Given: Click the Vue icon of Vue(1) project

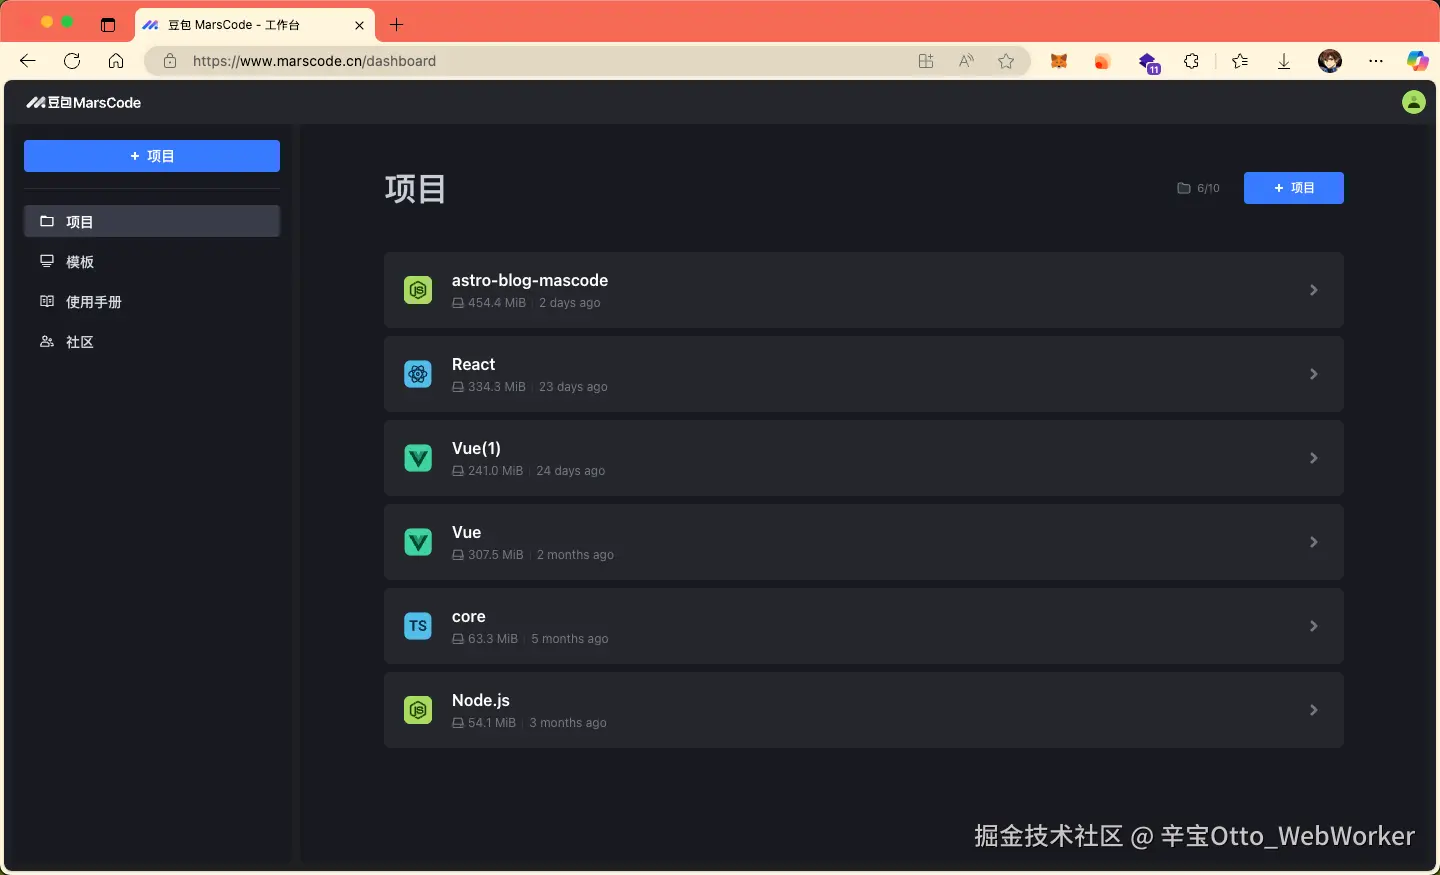Looking at the screenshot, I should pos(418,458).
